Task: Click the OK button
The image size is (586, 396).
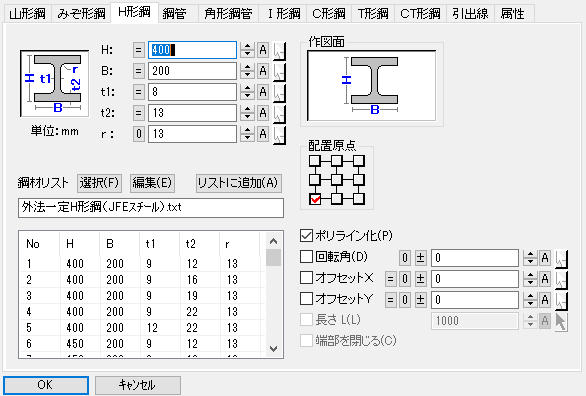Action: [46, 385]
